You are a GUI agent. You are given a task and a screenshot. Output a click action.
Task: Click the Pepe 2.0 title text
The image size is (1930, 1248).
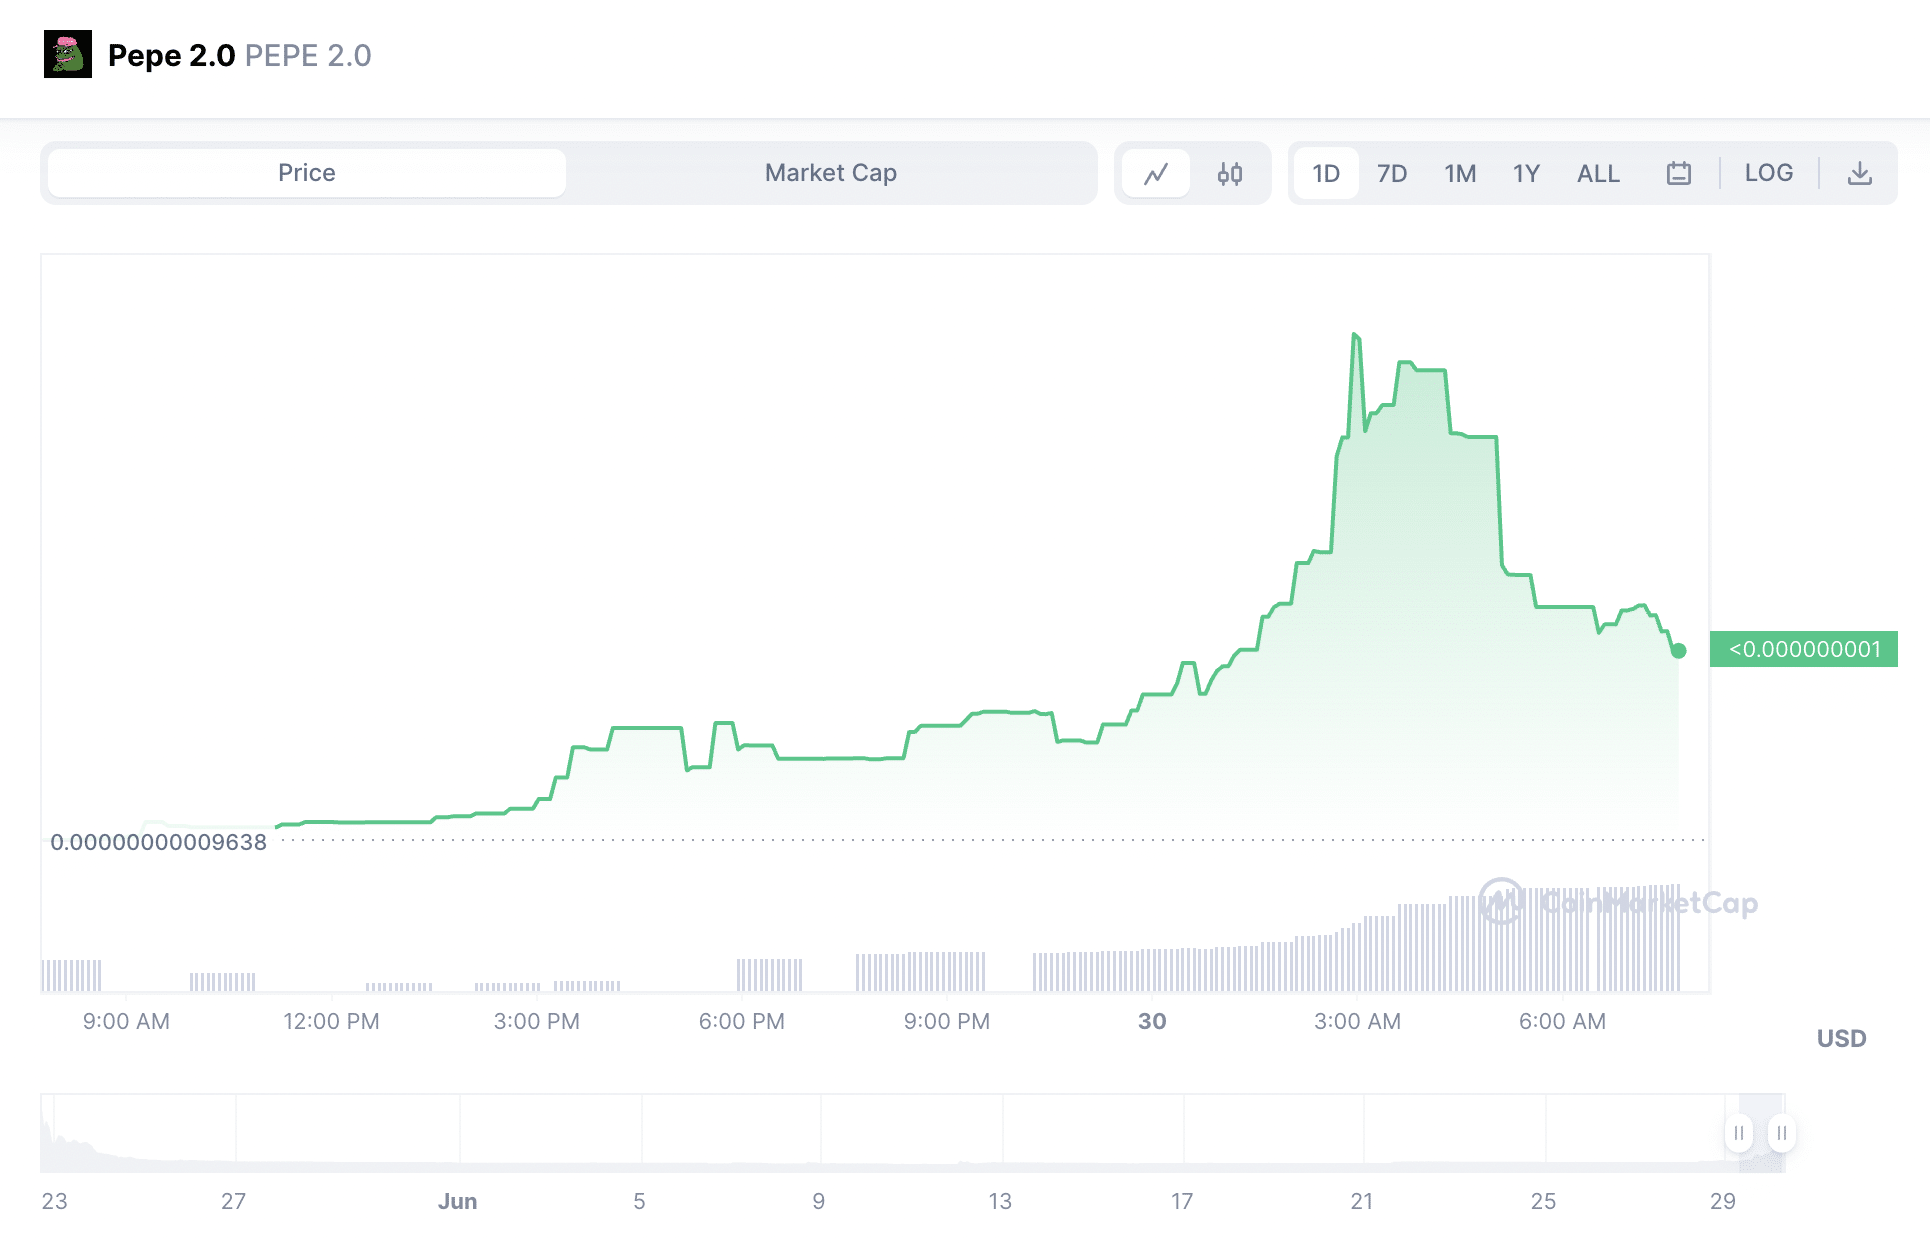click(171, 55)
